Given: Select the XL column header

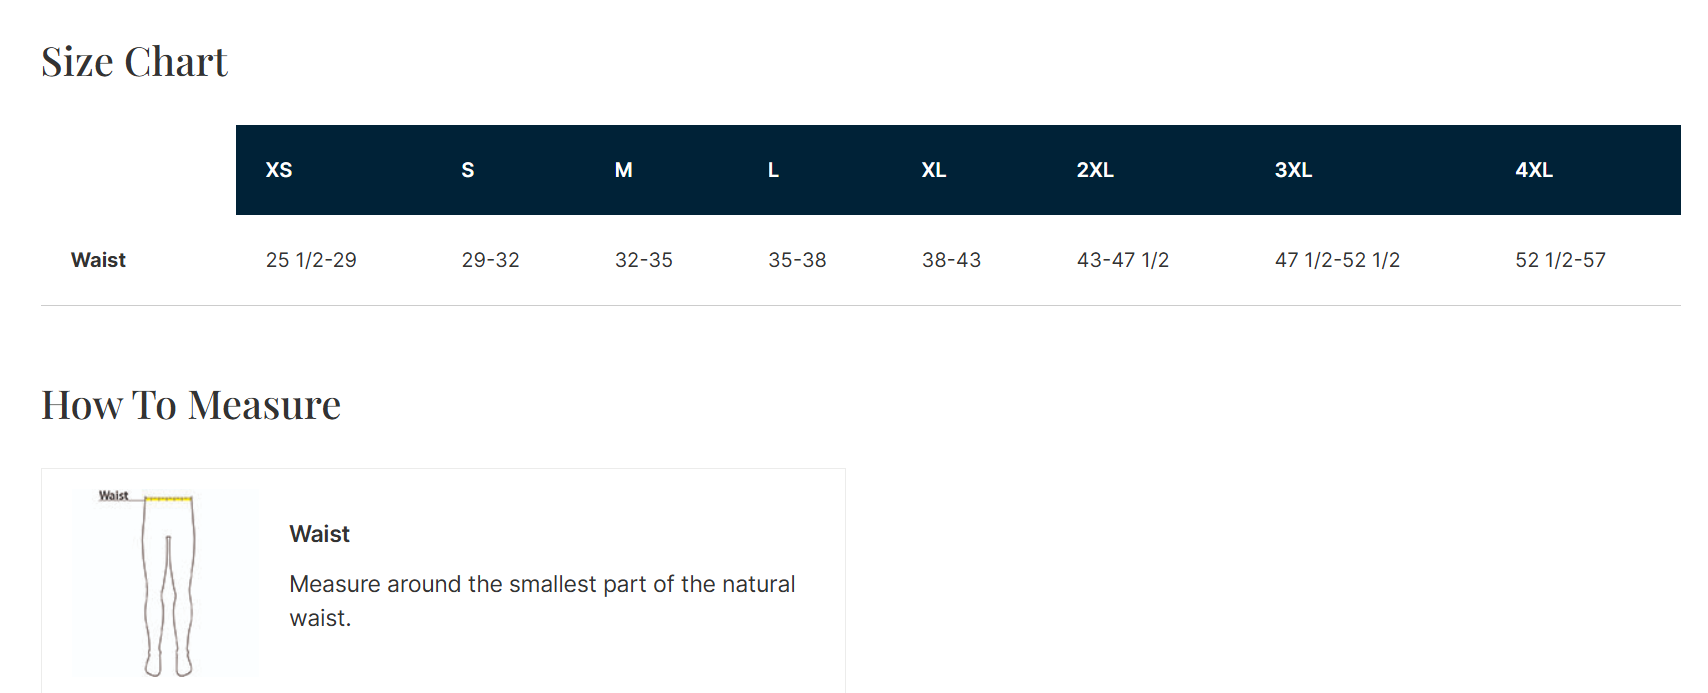Looking at the screenshot, I should 933,170.
